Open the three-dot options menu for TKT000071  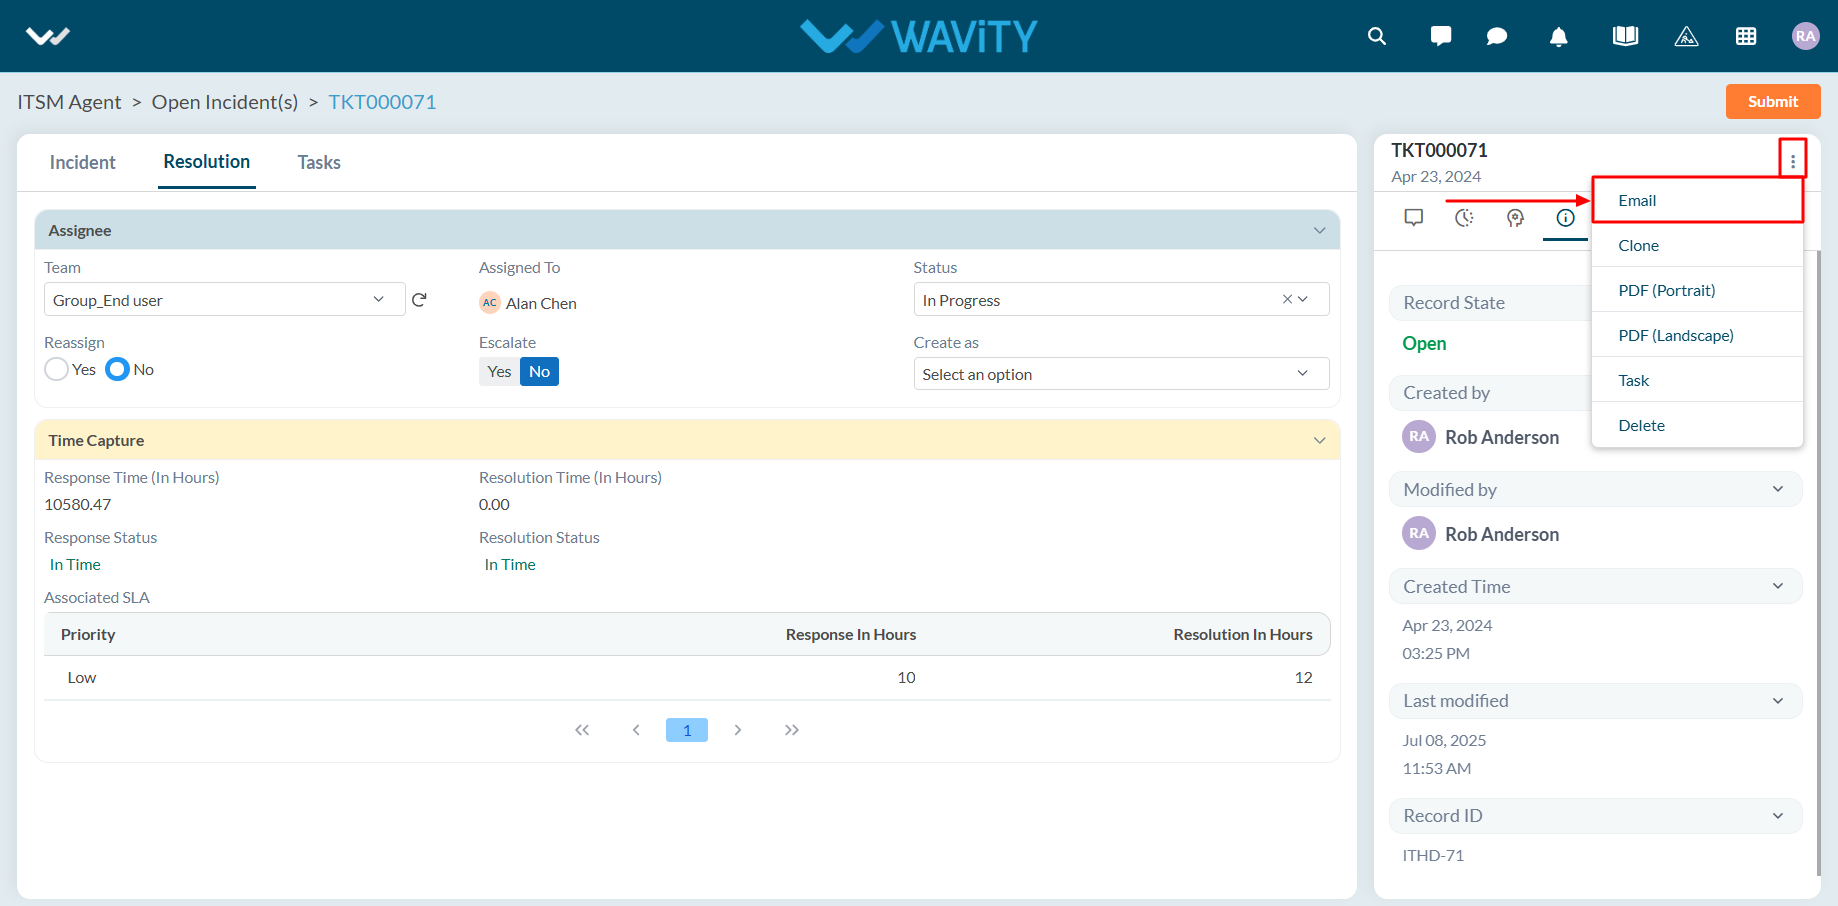coord(1793,161)
